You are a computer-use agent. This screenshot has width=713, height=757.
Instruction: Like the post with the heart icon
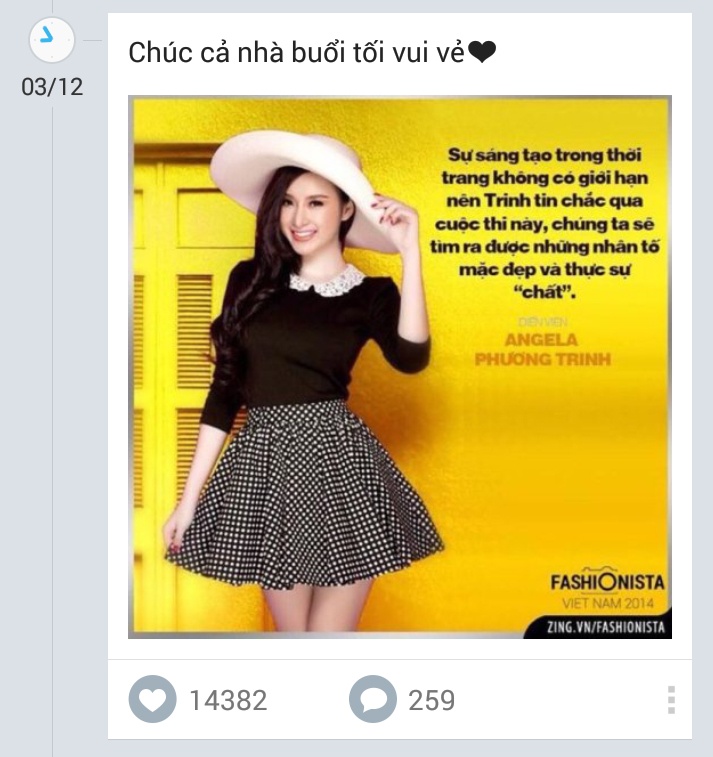152,699
